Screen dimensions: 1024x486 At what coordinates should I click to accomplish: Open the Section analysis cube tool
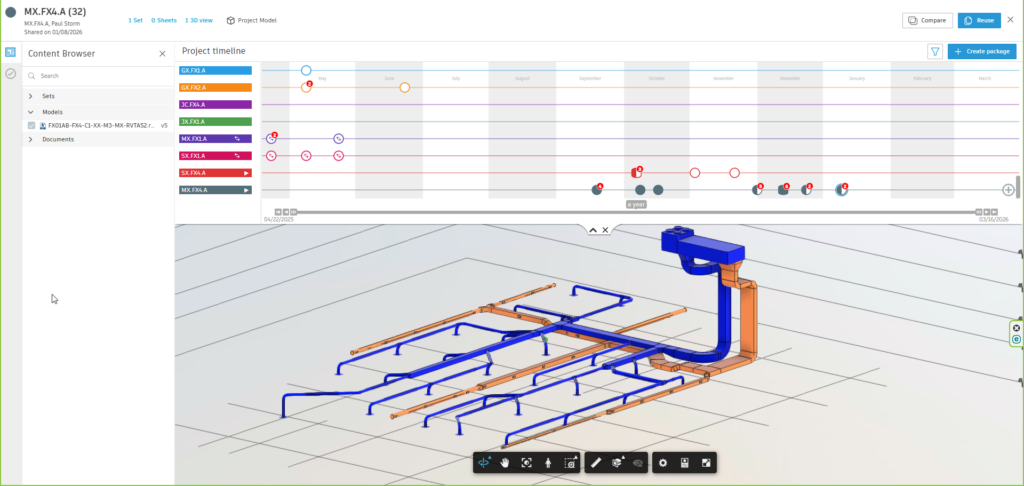pyautogui.click(x=617, y=462)
